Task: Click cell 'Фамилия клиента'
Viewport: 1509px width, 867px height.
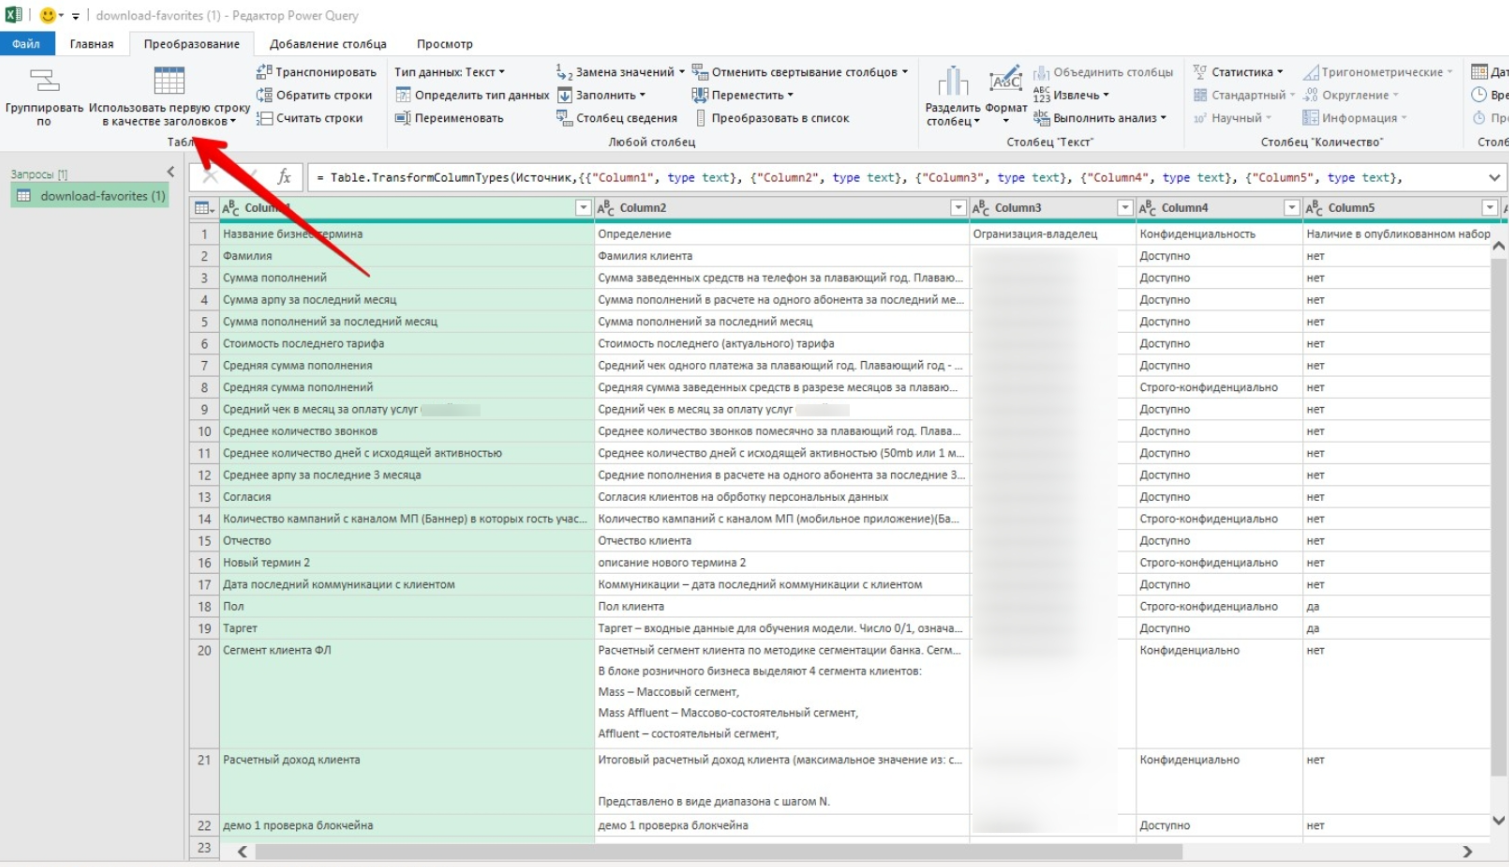Action: click(781, 256)
